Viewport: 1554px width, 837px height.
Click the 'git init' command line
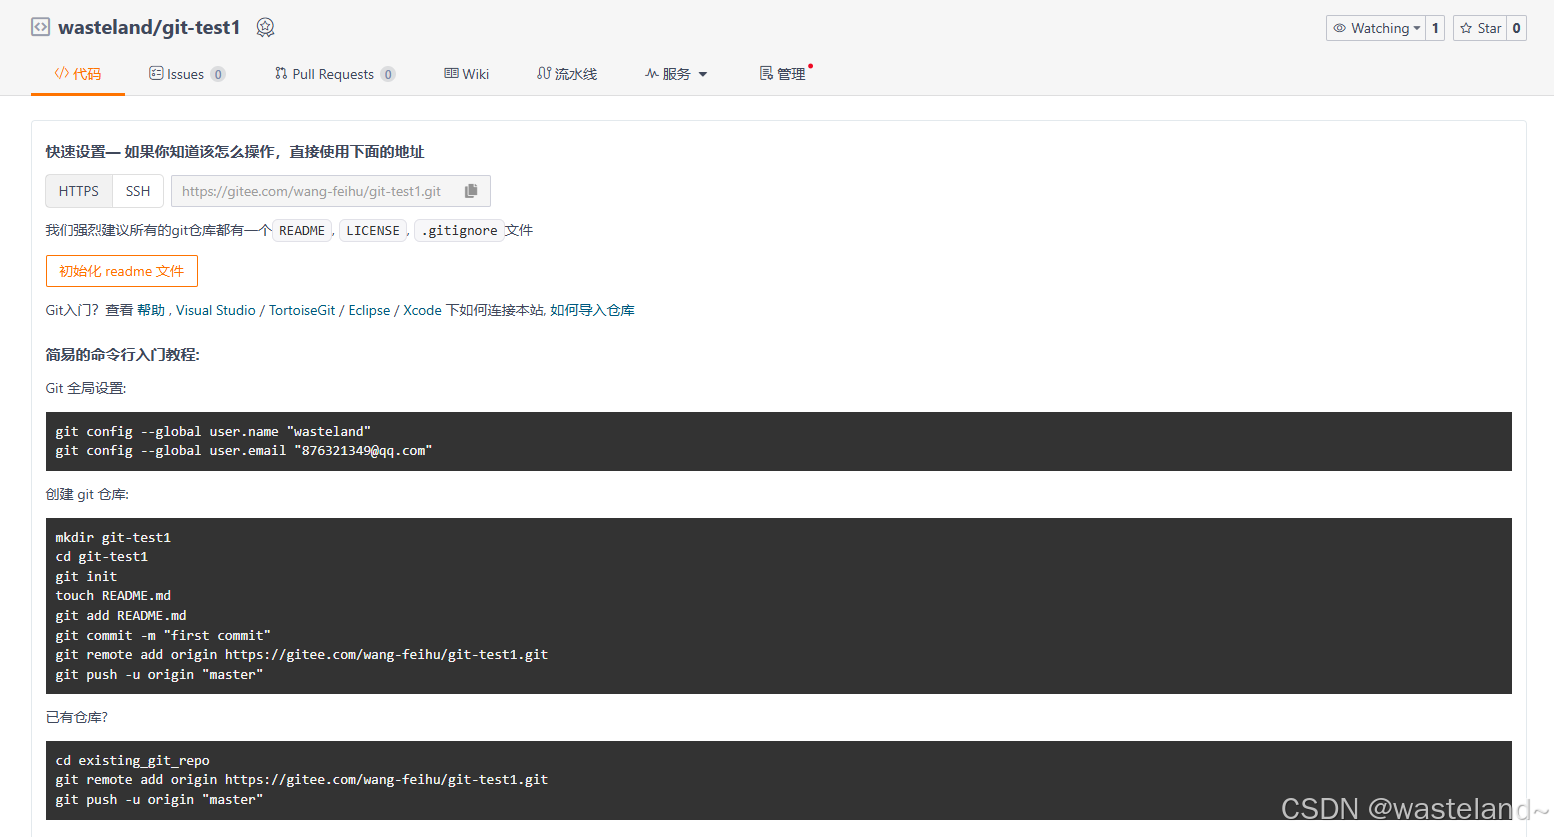pyautogui.click(x=86, y=576)
